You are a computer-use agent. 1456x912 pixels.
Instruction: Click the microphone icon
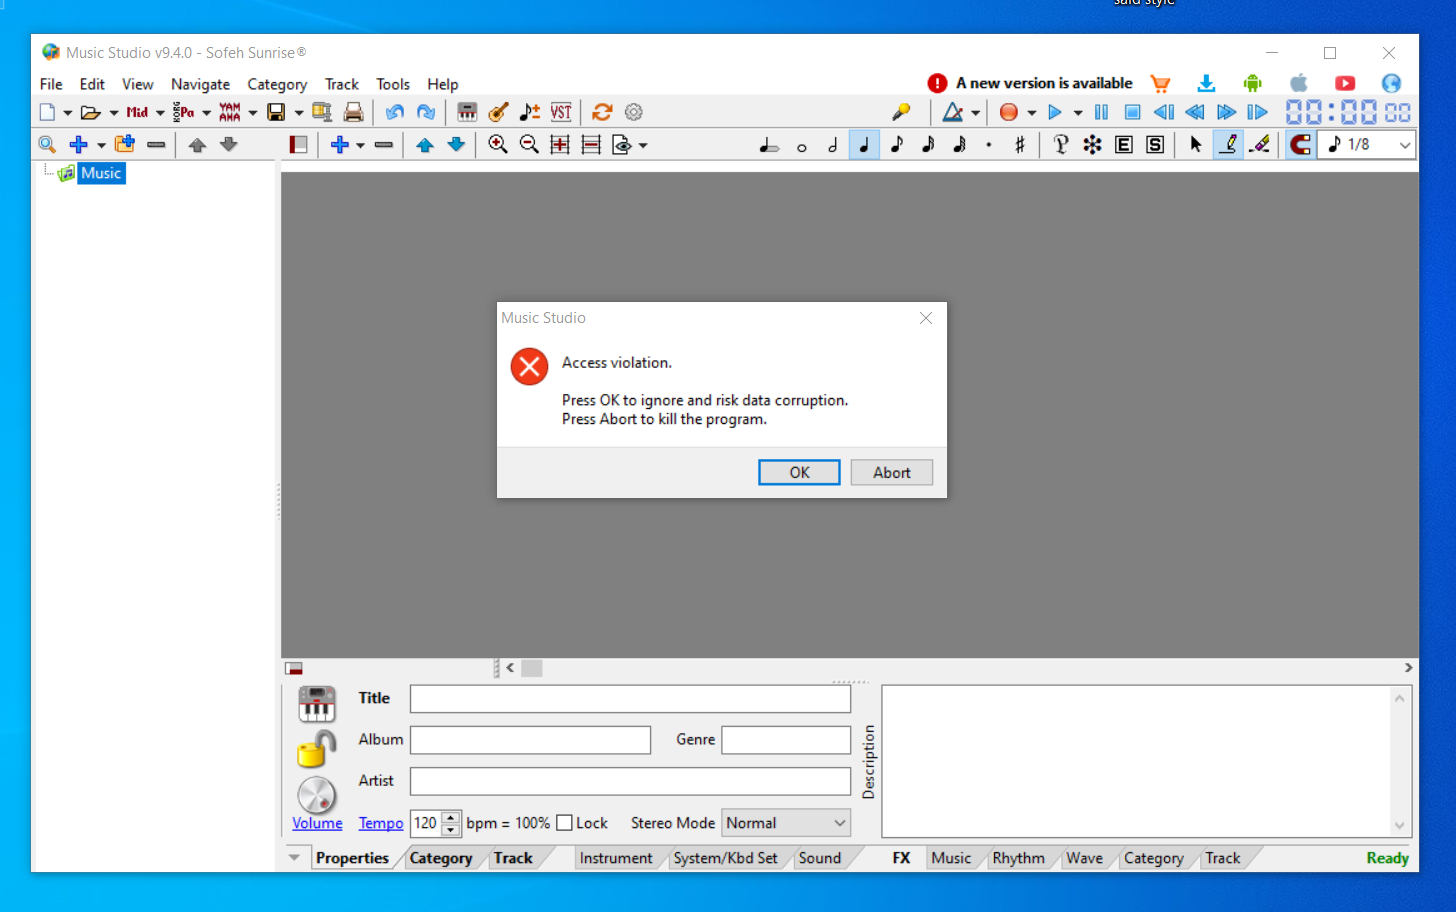click(901, 112)
